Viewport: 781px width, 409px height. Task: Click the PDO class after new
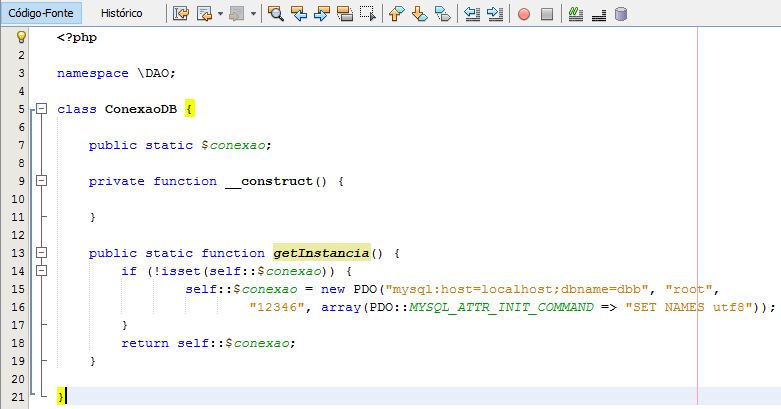[365, 289]
